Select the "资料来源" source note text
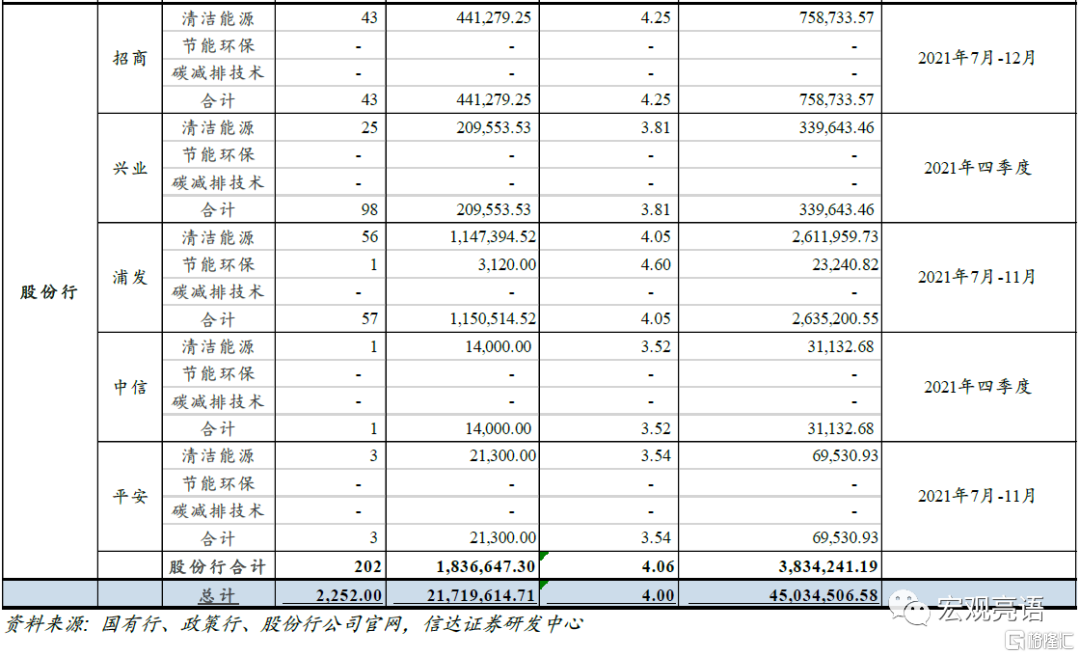 [x=295, y=624]
